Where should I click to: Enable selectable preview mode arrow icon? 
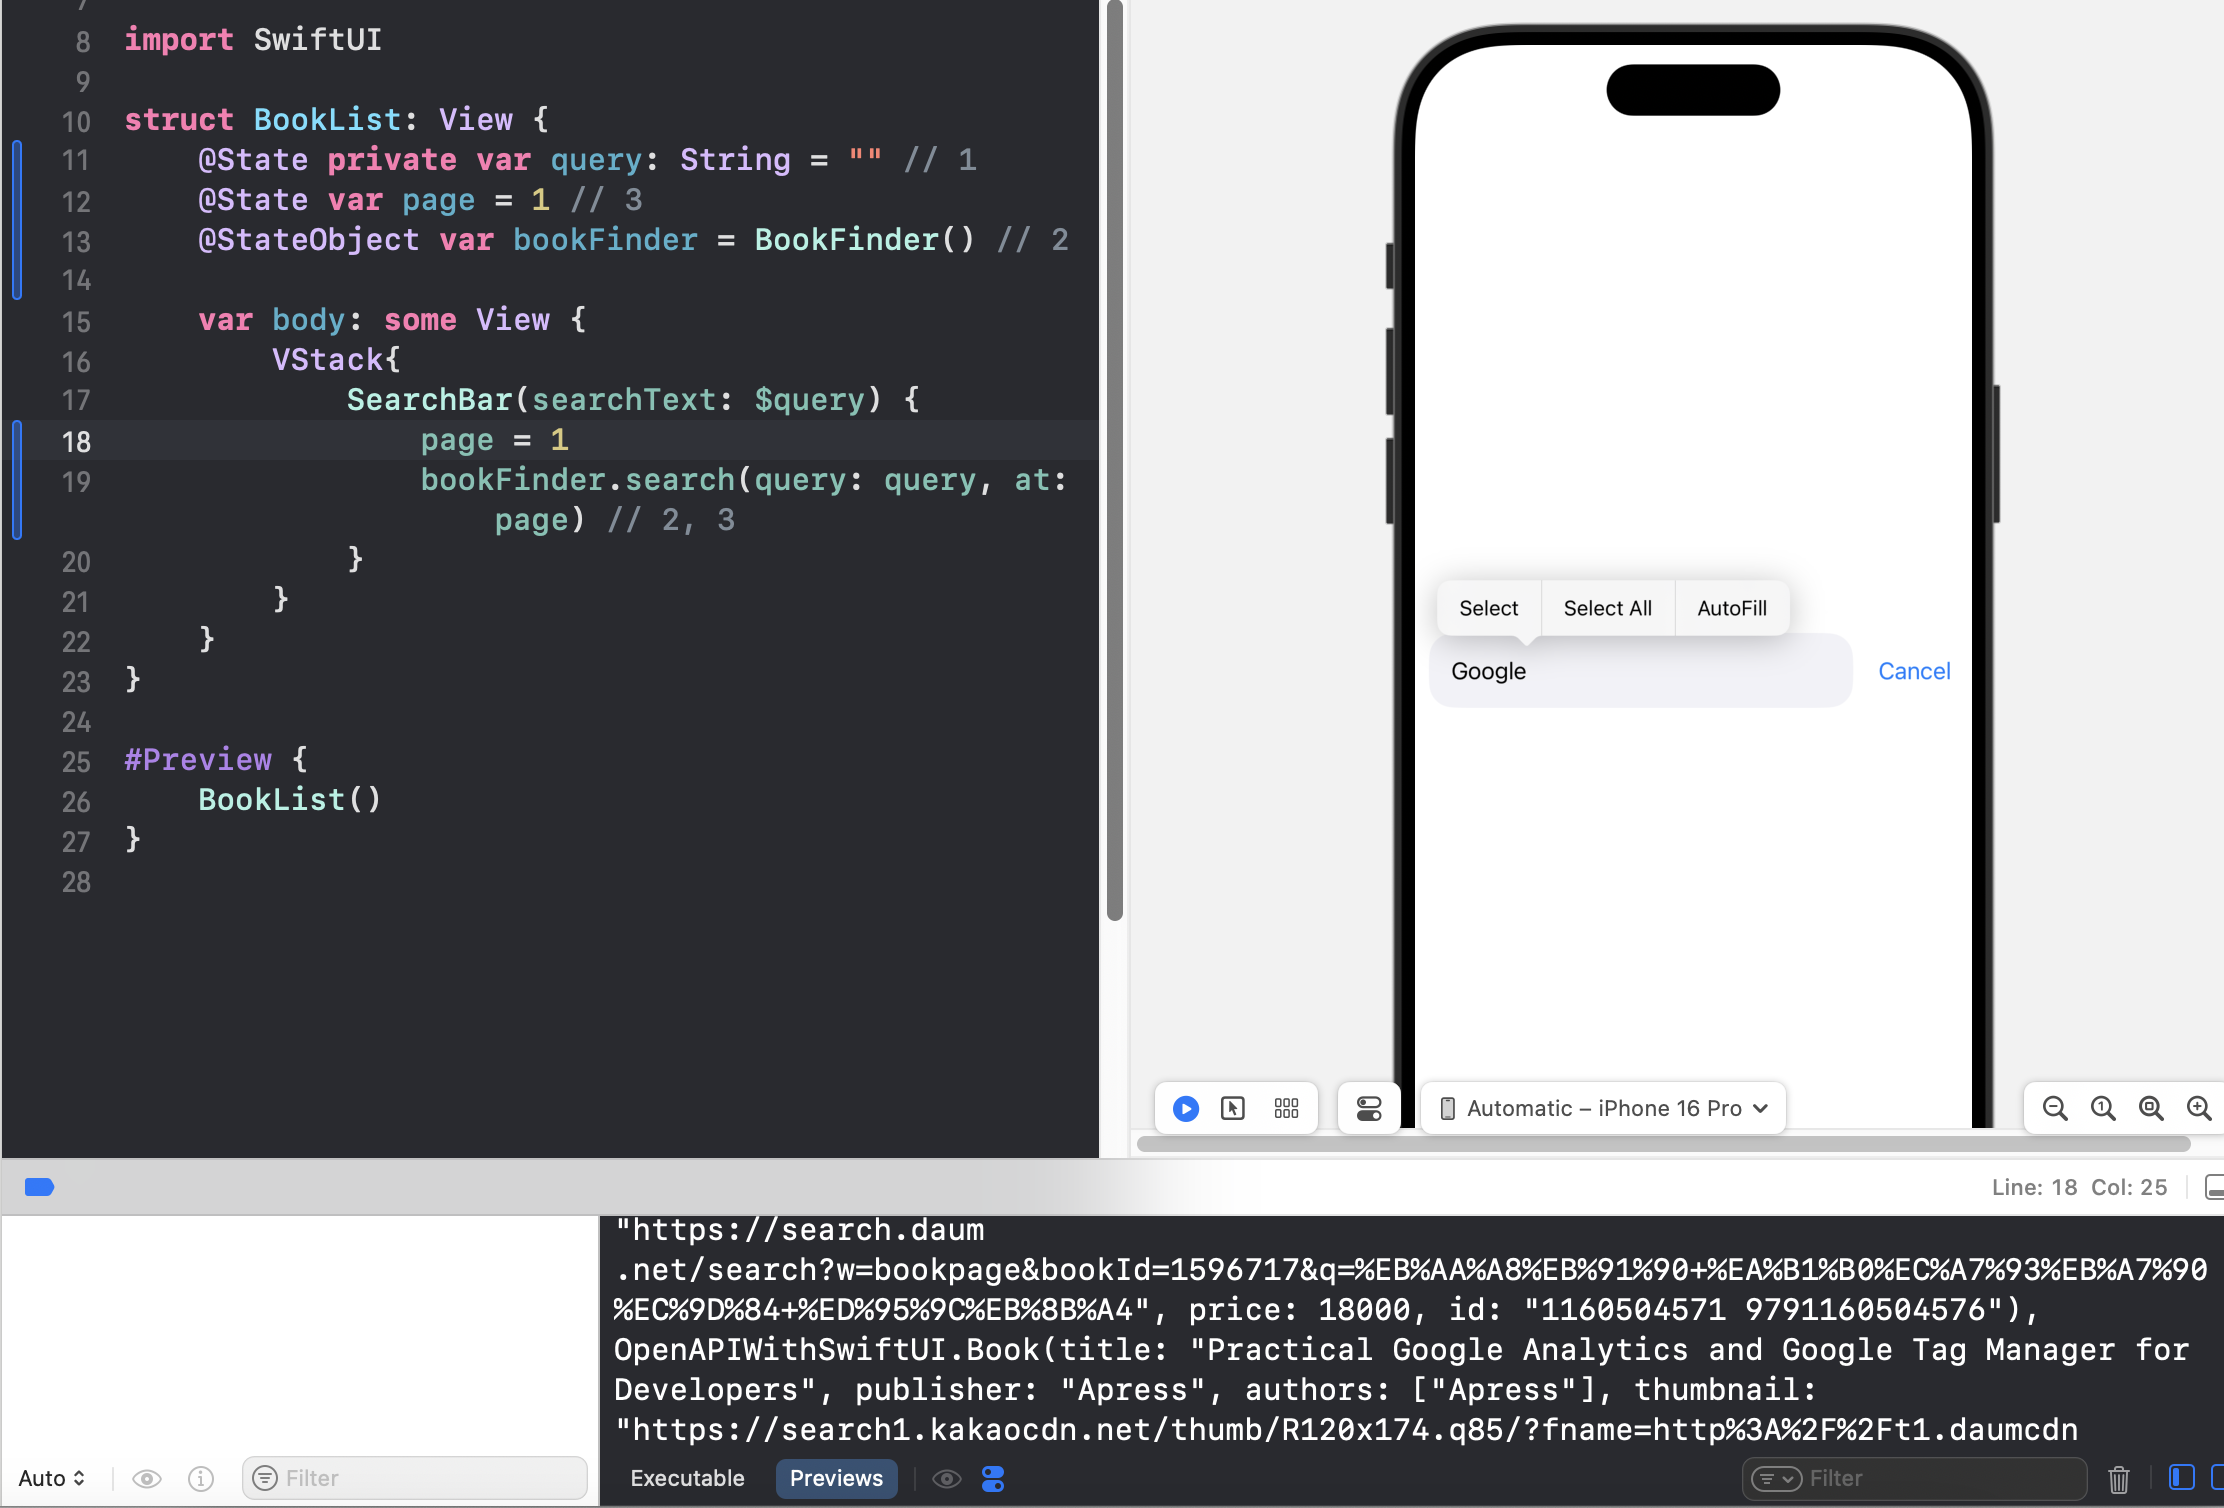(1233, 1108)
